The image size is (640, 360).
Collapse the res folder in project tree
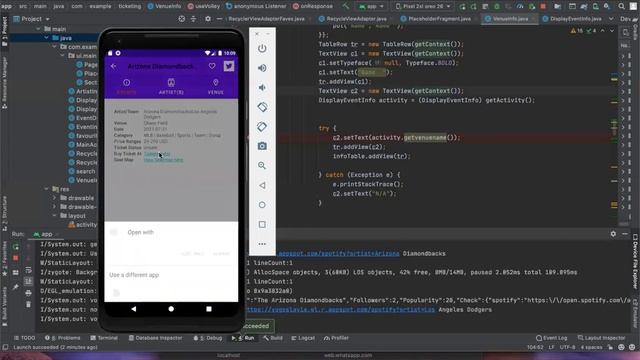(46, 189)
